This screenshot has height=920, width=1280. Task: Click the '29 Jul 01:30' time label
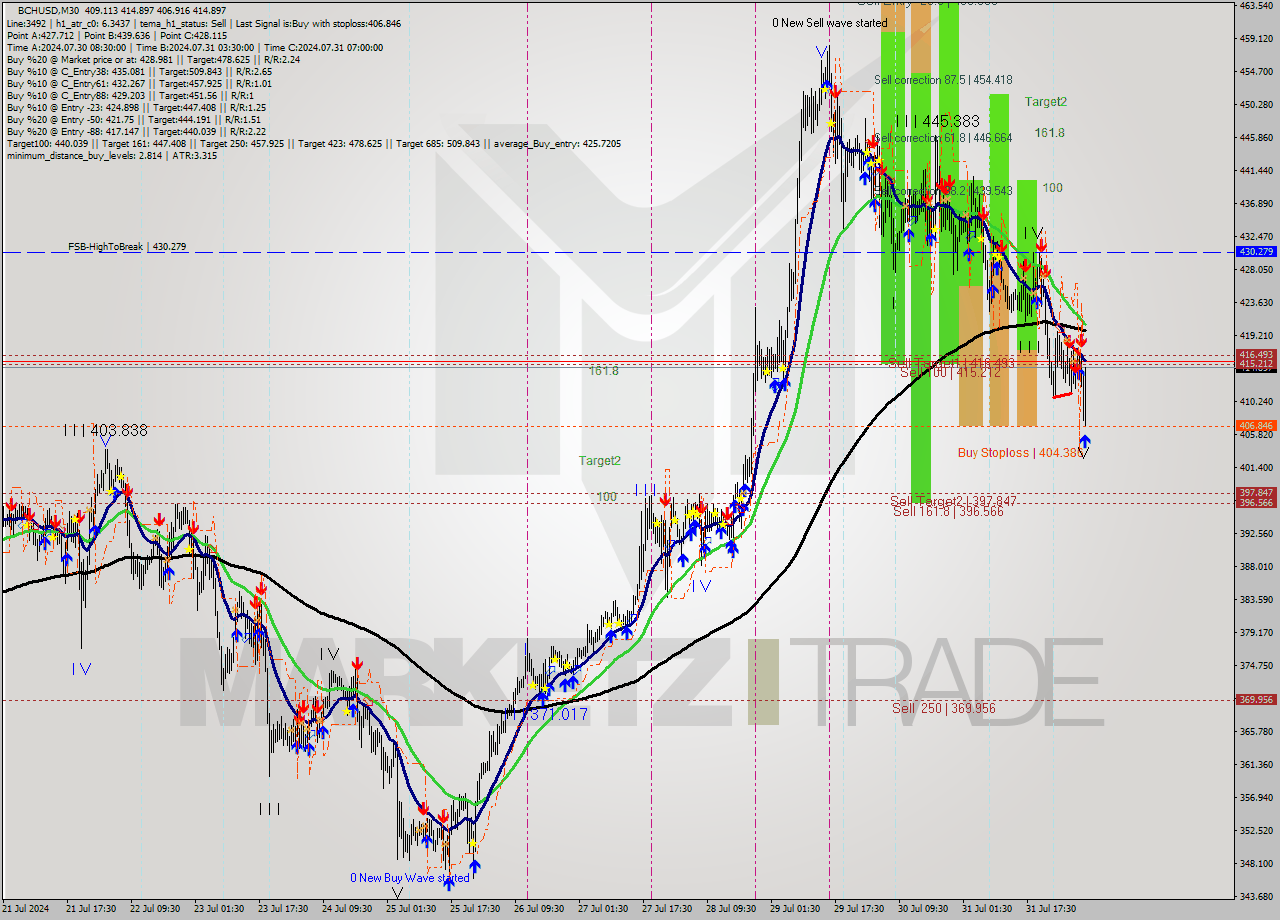click(x=797, y=909)
